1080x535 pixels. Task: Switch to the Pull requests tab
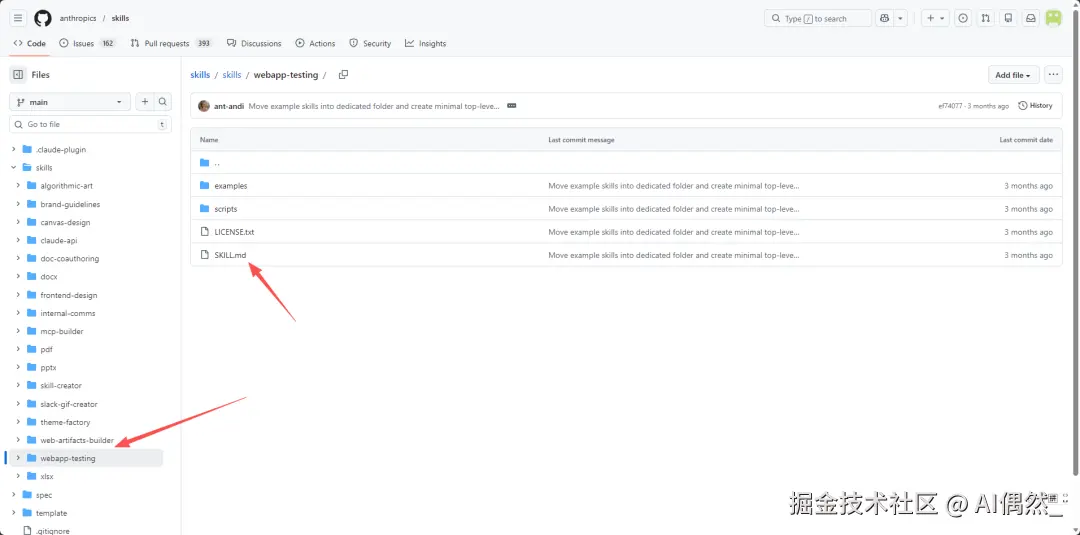[x=172, y=43]
